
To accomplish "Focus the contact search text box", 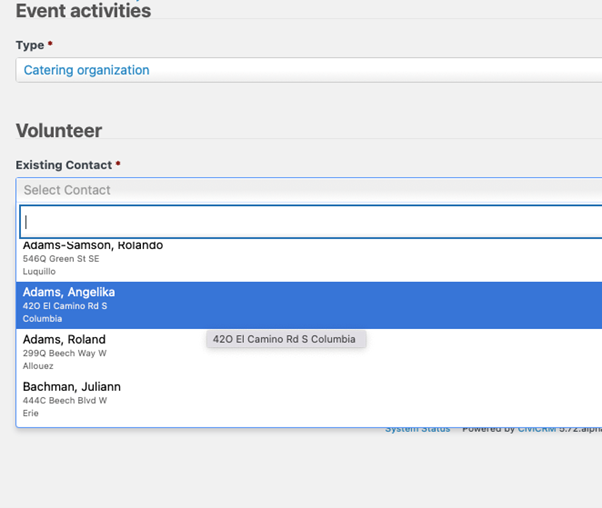I will coord(310,222).
